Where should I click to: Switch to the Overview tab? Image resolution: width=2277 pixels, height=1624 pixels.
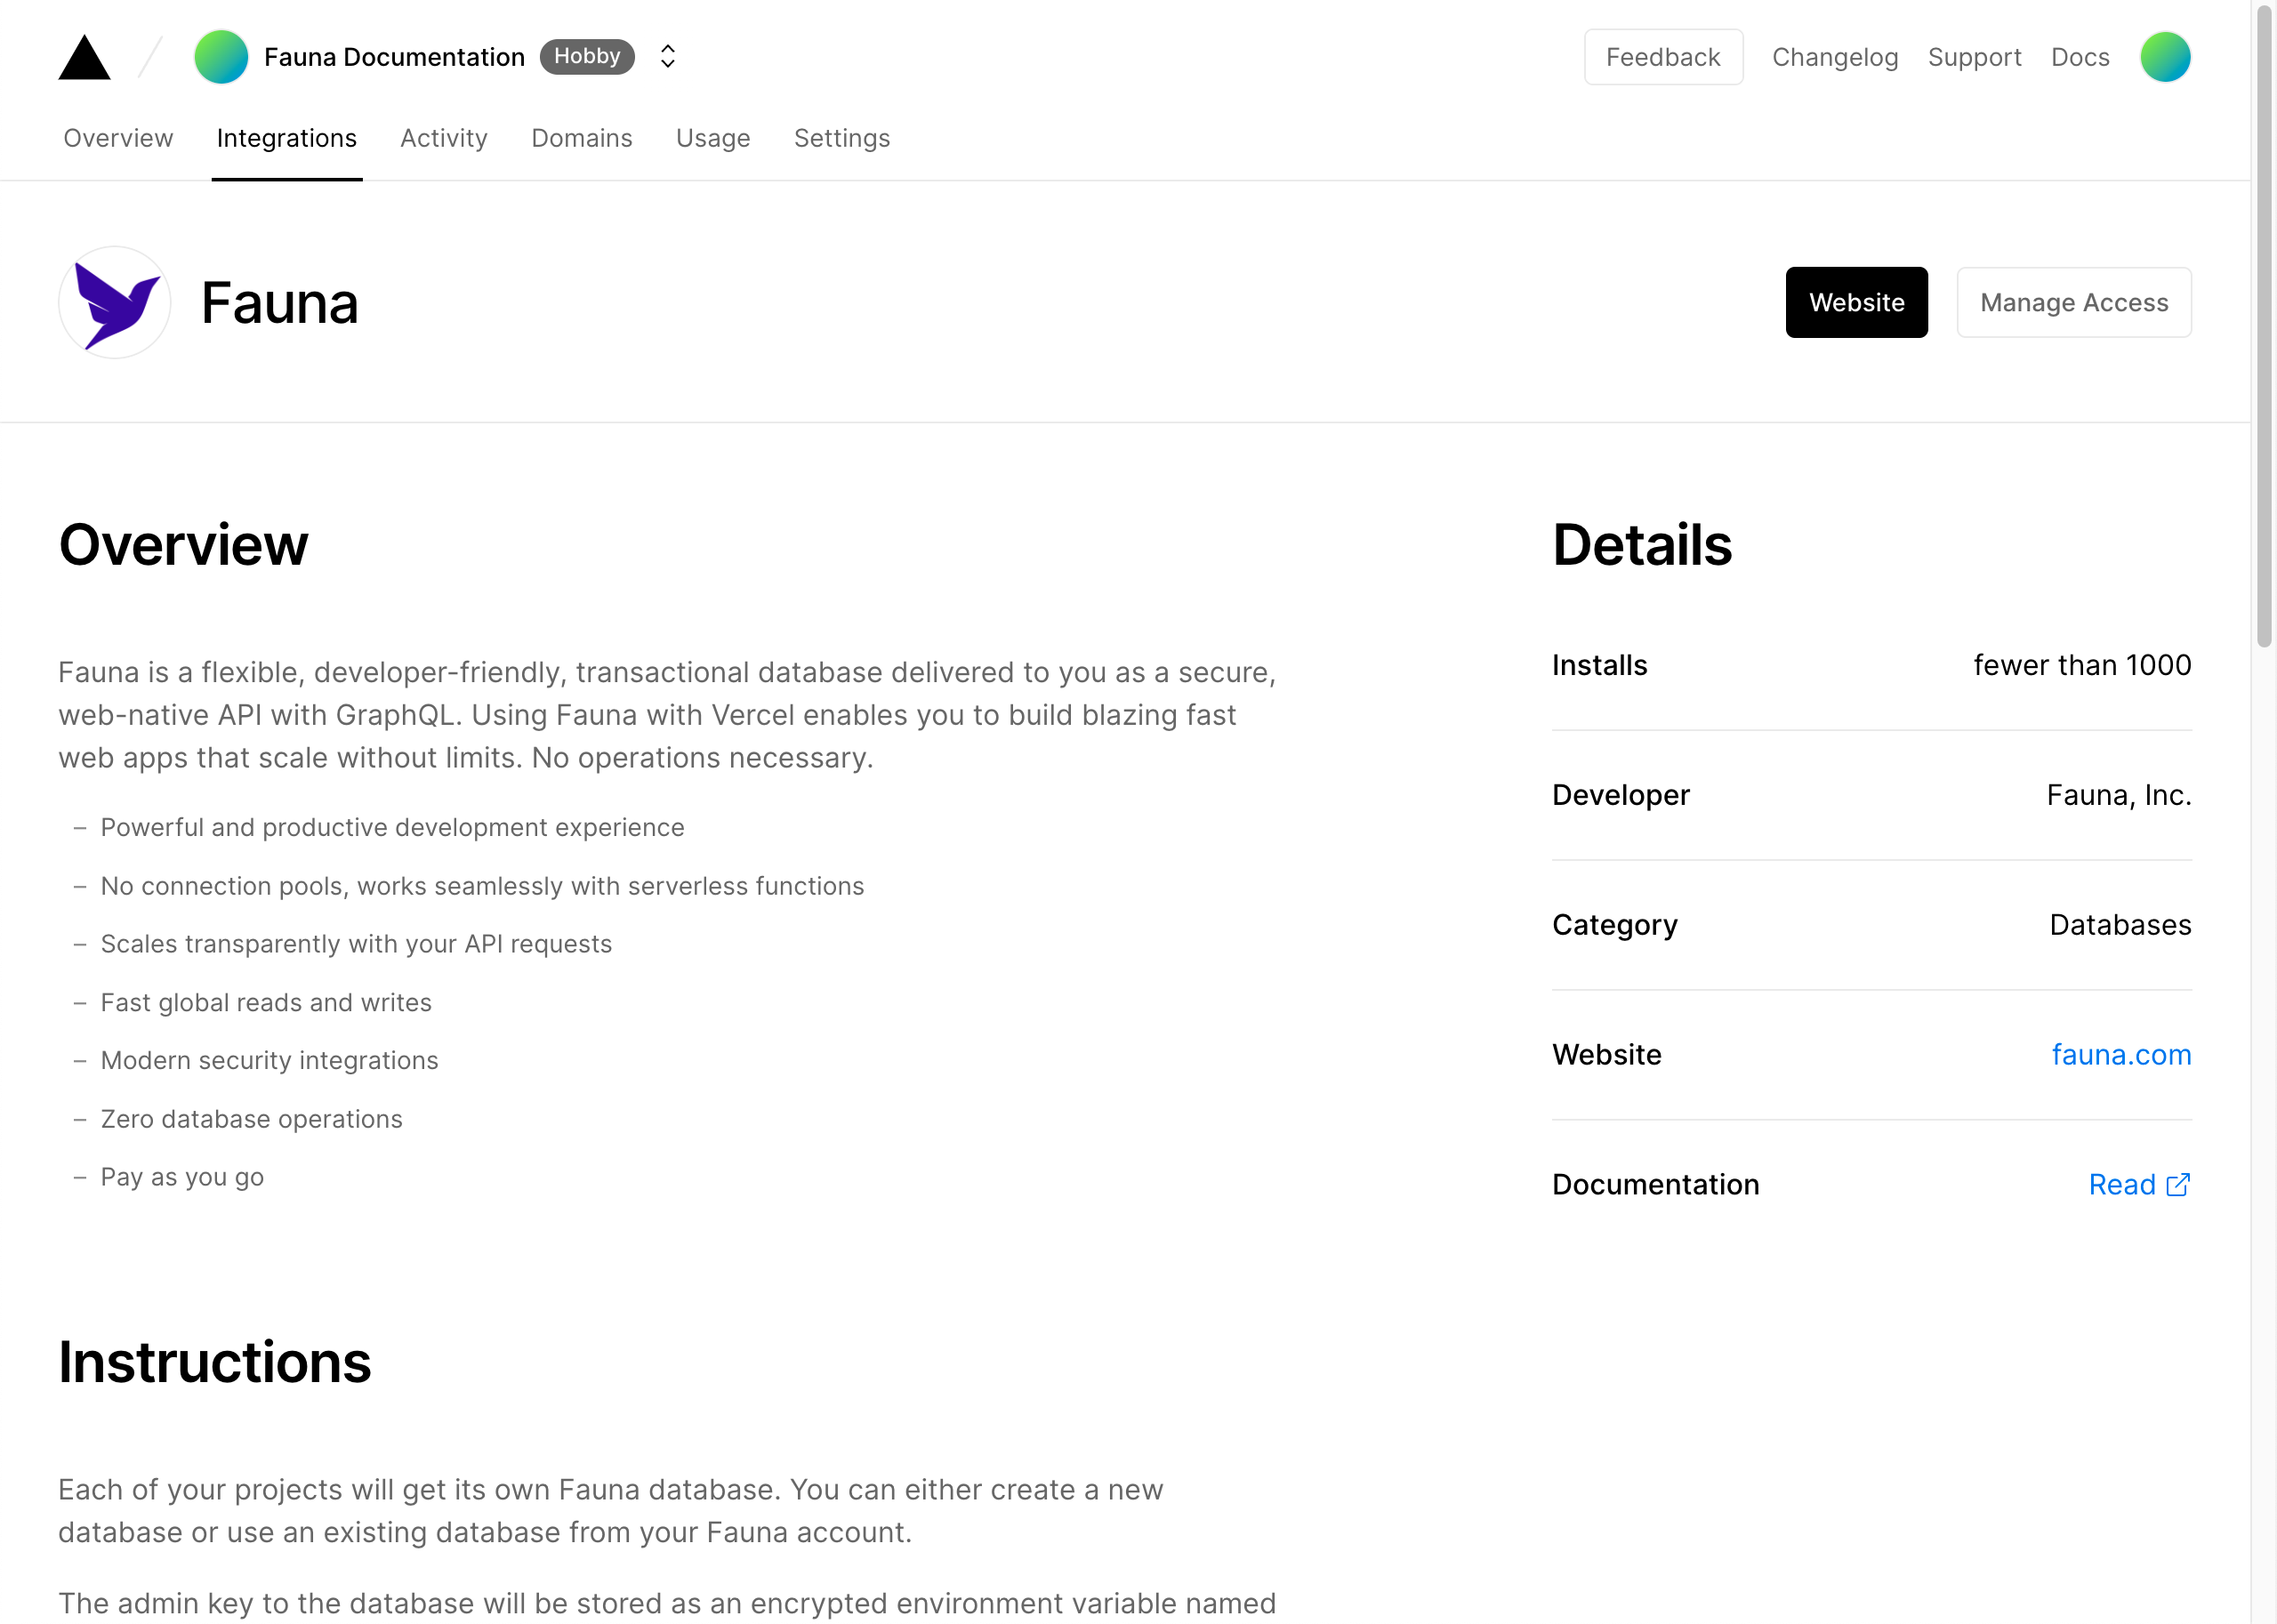[x=116, y=137]
